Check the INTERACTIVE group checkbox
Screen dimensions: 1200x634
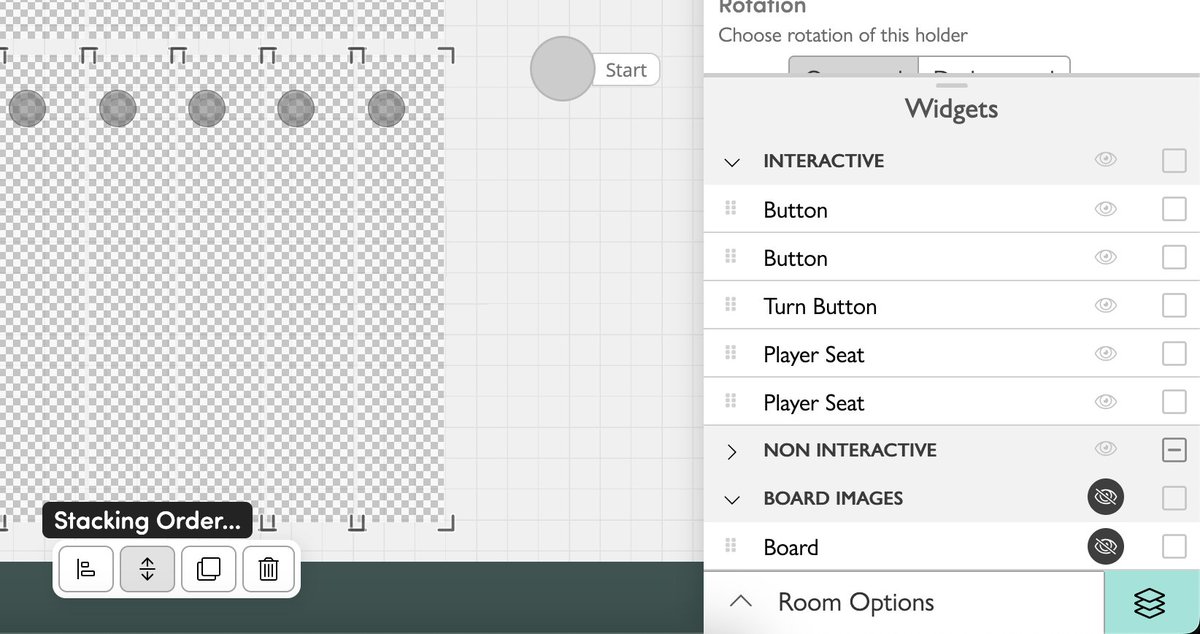pyautogui.click(x=1174, y=160)
